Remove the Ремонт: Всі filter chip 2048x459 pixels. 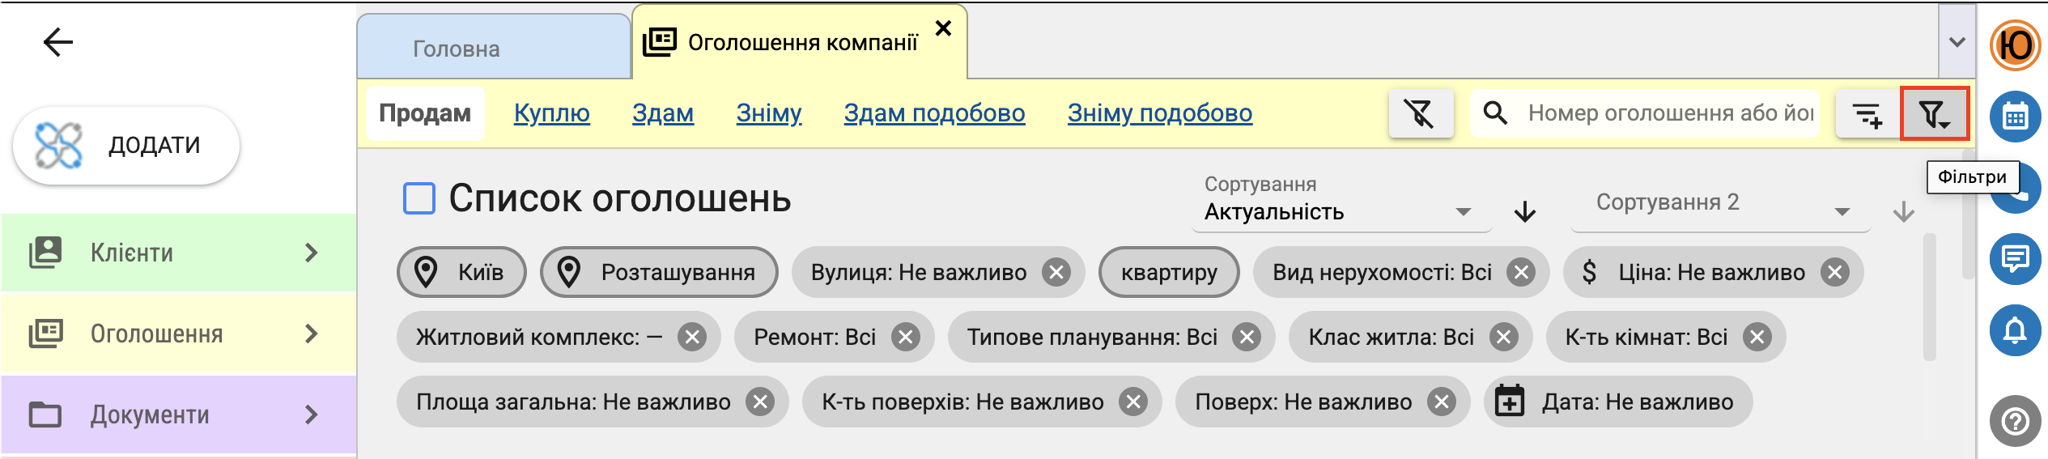tap(905, 337)
